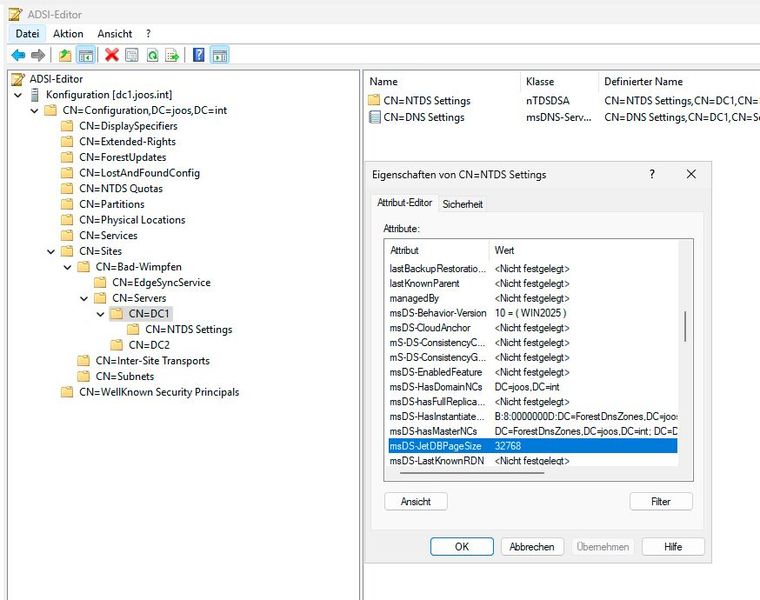This screenshot has height=600, width=760.
Task: Open the ? help menu
Action: (x=148, y=33)
